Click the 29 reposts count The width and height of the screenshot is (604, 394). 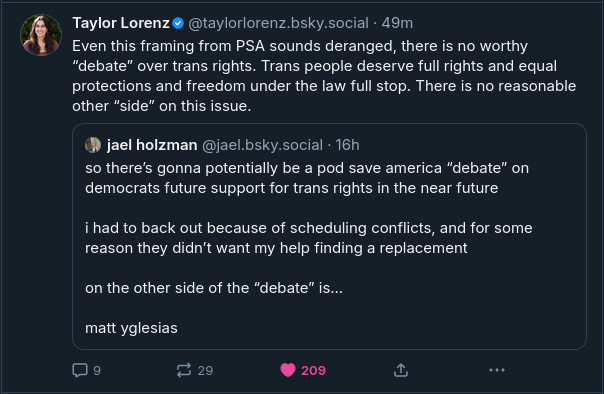[x=205, y=371]
